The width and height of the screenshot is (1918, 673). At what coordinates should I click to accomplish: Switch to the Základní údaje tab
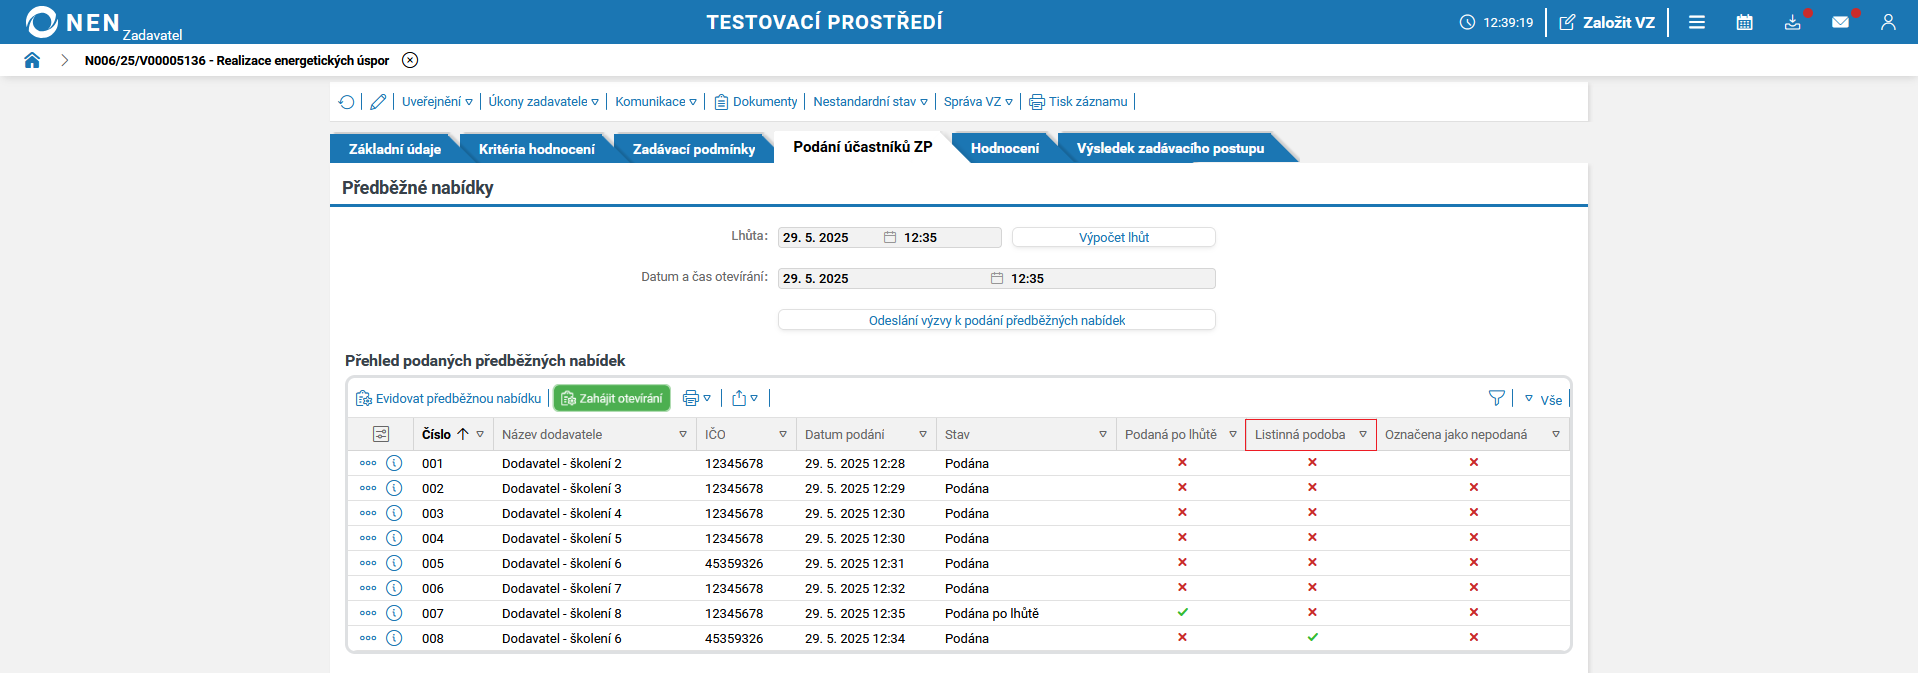394,148
